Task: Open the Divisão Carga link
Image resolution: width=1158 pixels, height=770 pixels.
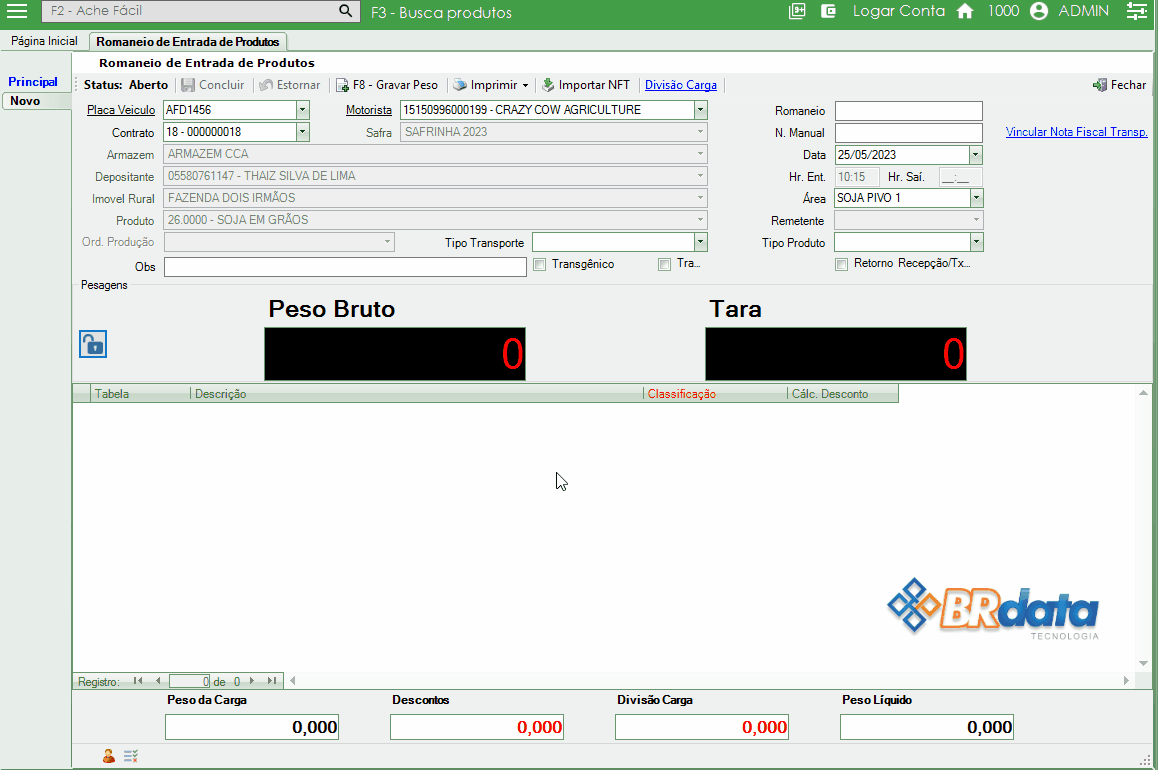Action: pyautogui.click(x=680, y=85)
